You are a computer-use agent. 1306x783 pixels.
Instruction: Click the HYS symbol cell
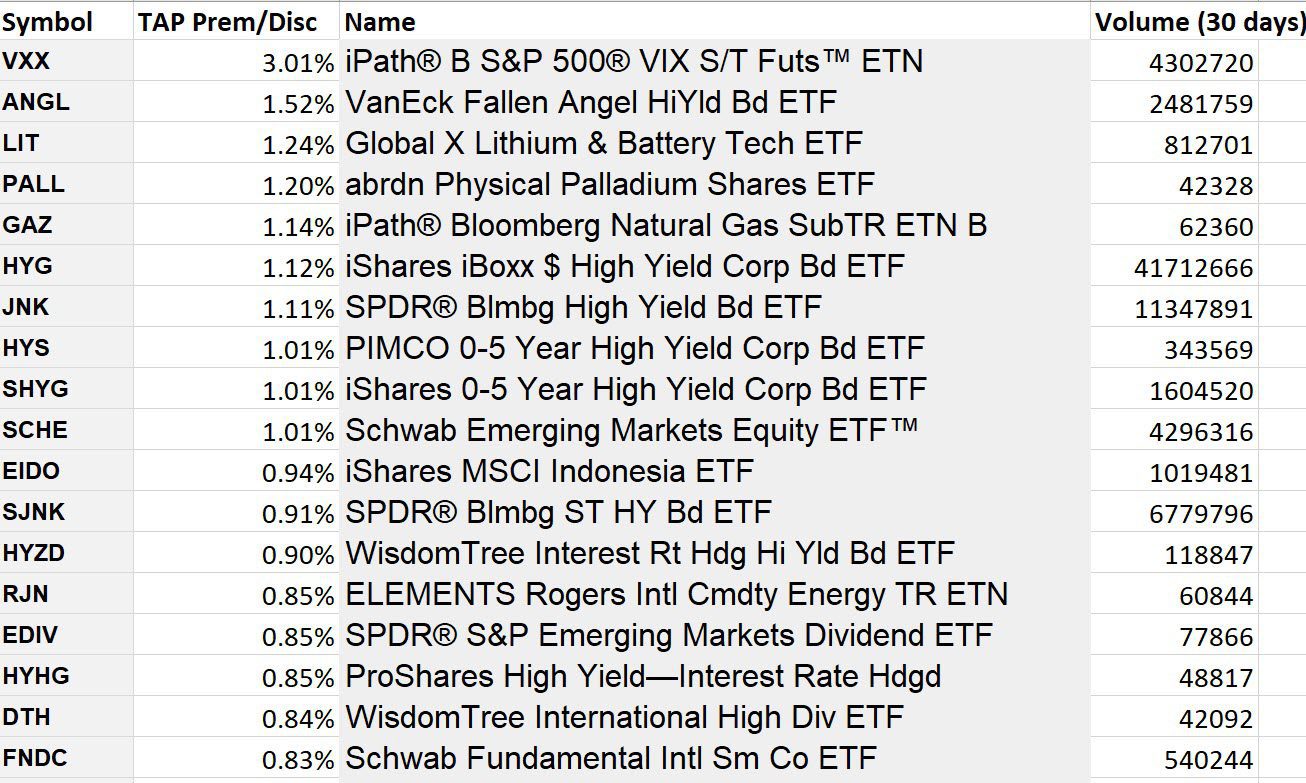pyautogui.click(x=27, y=349)
